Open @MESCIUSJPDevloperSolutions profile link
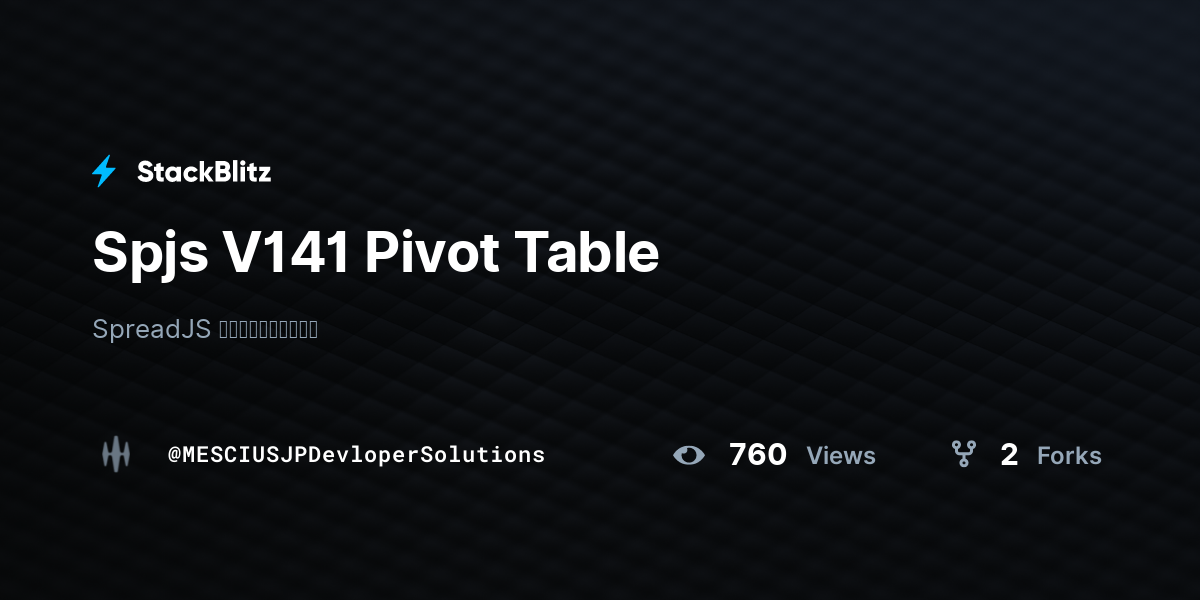This screenshot has width=1200, height=600. pos(357,455)
